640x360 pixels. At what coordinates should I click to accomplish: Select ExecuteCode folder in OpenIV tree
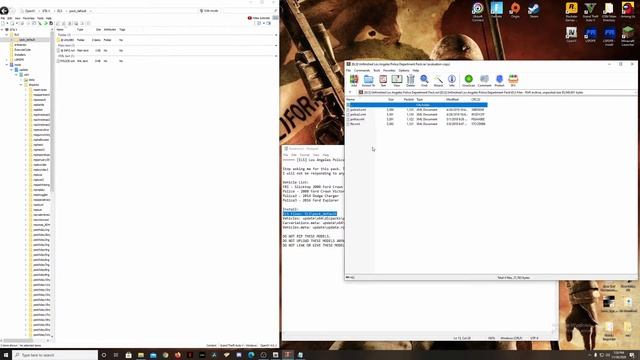click(x=22, y=50)
